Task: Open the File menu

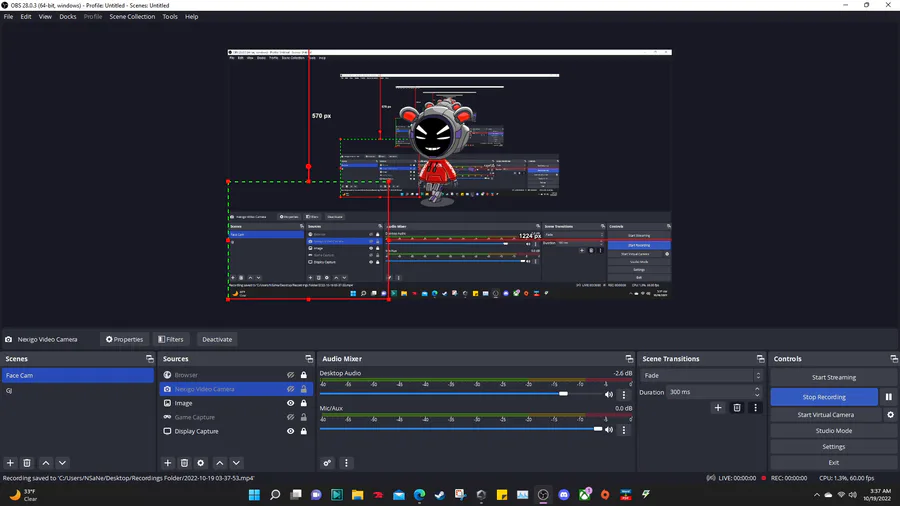Action: click(x=9, y=17)
